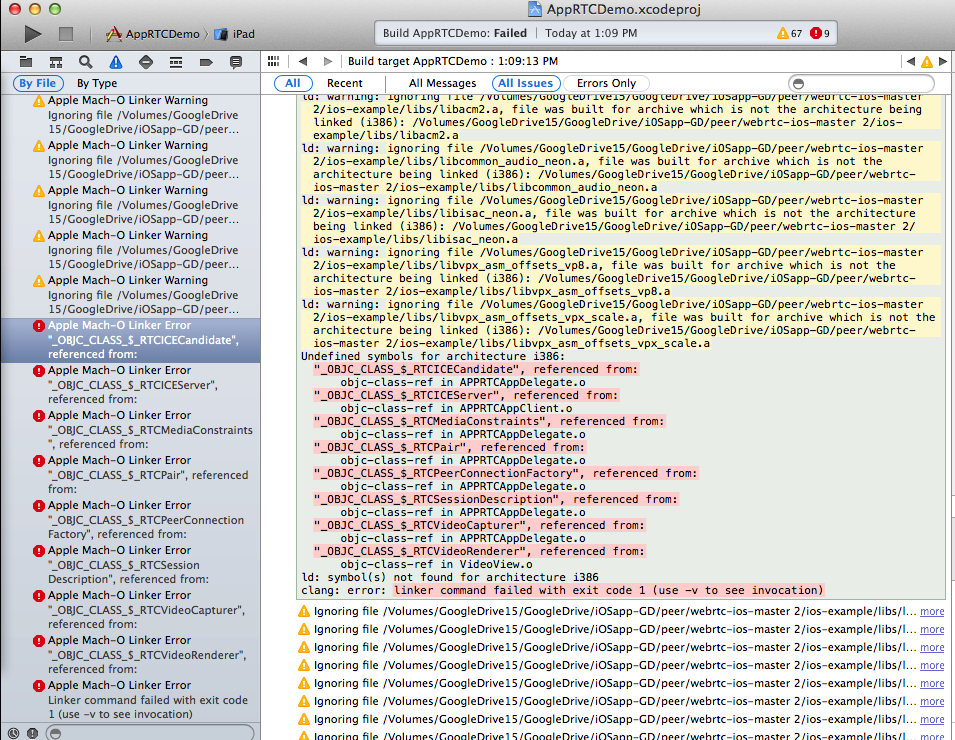Show the Debug navigator

(x=176, y=62)
